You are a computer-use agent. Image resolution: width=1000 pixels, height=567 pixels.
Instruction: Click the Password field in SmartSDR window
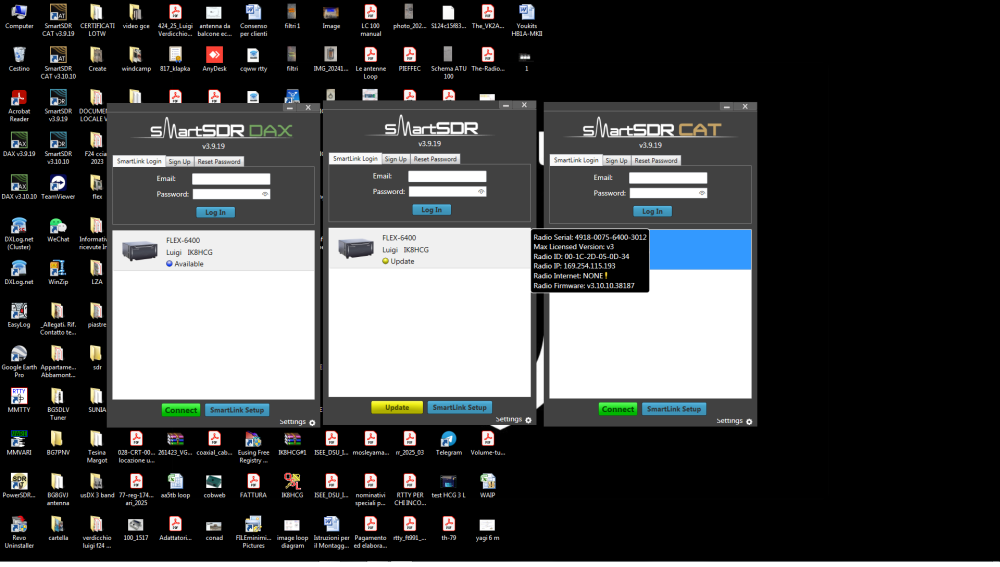click(x=447, y=191)
